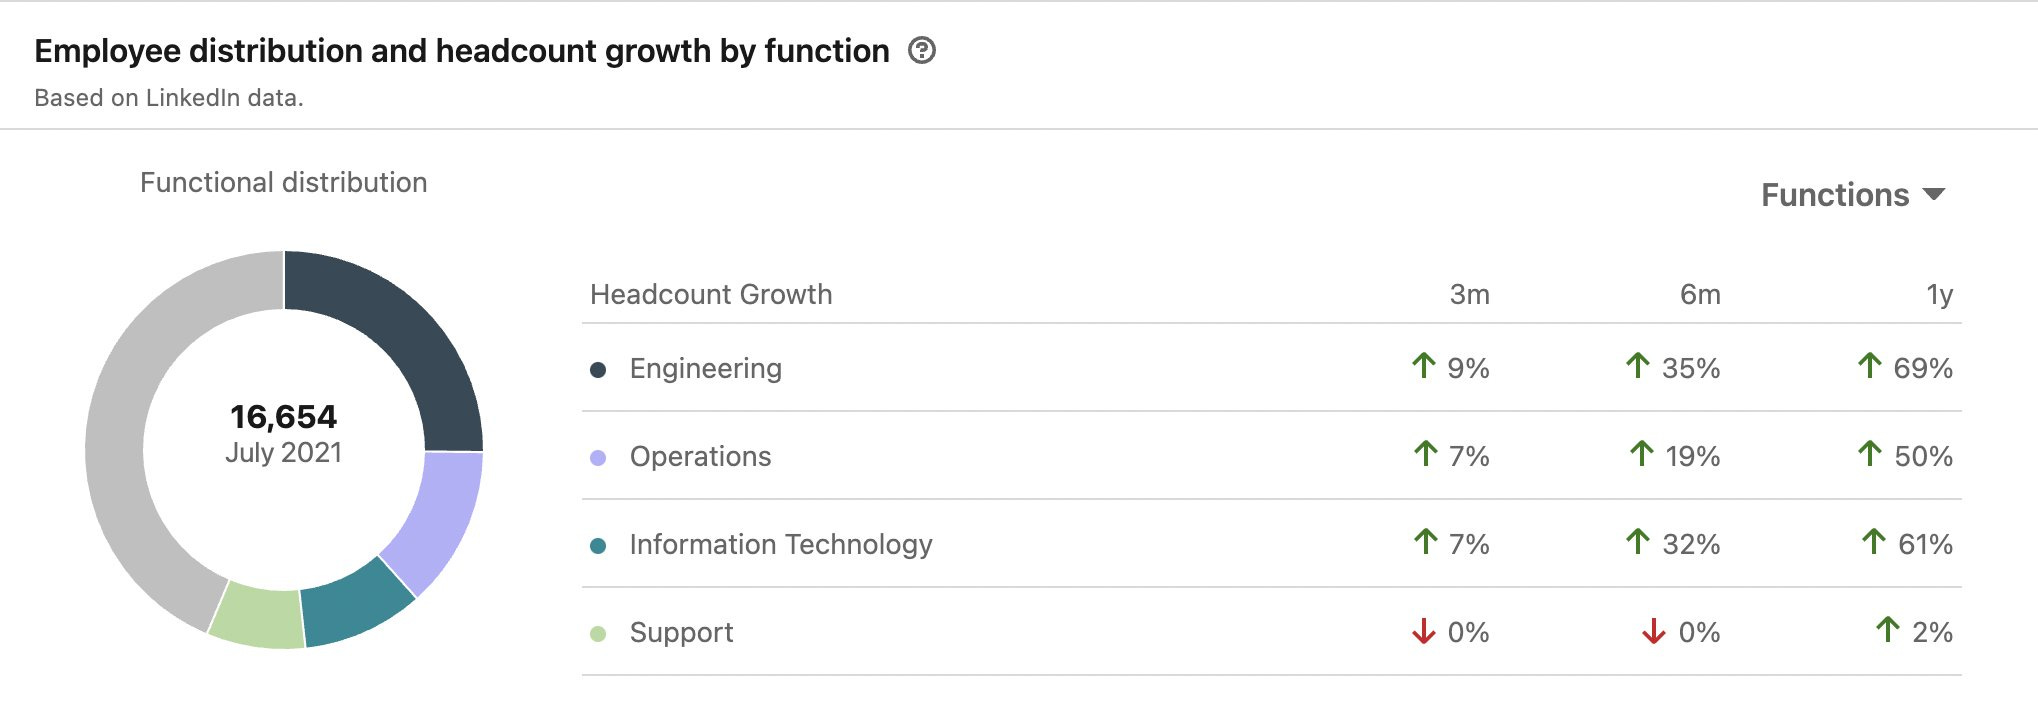The width and height of the screenshot is (2038, 716).
Task: Select the Operations row label
Action: click(x=700, y=457)
